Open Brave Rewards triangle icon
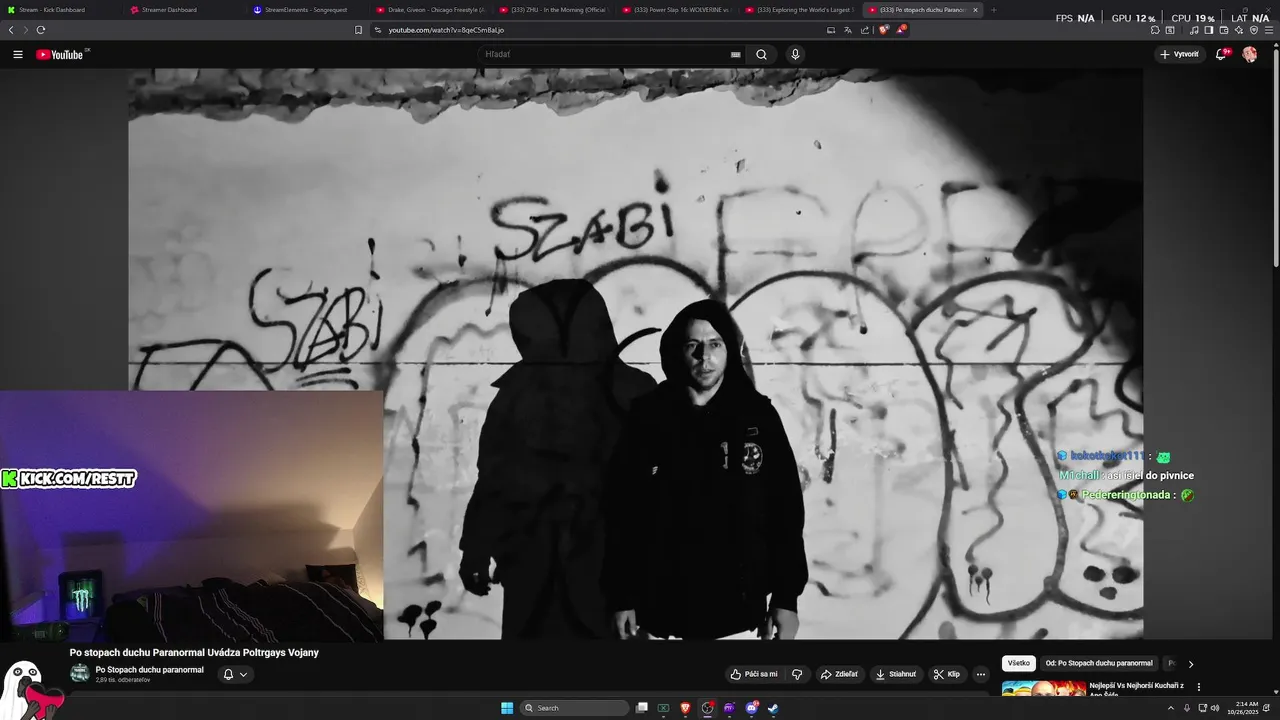Image resolution: width=1280 pixels, height=720 pixels. click(901, 30)
